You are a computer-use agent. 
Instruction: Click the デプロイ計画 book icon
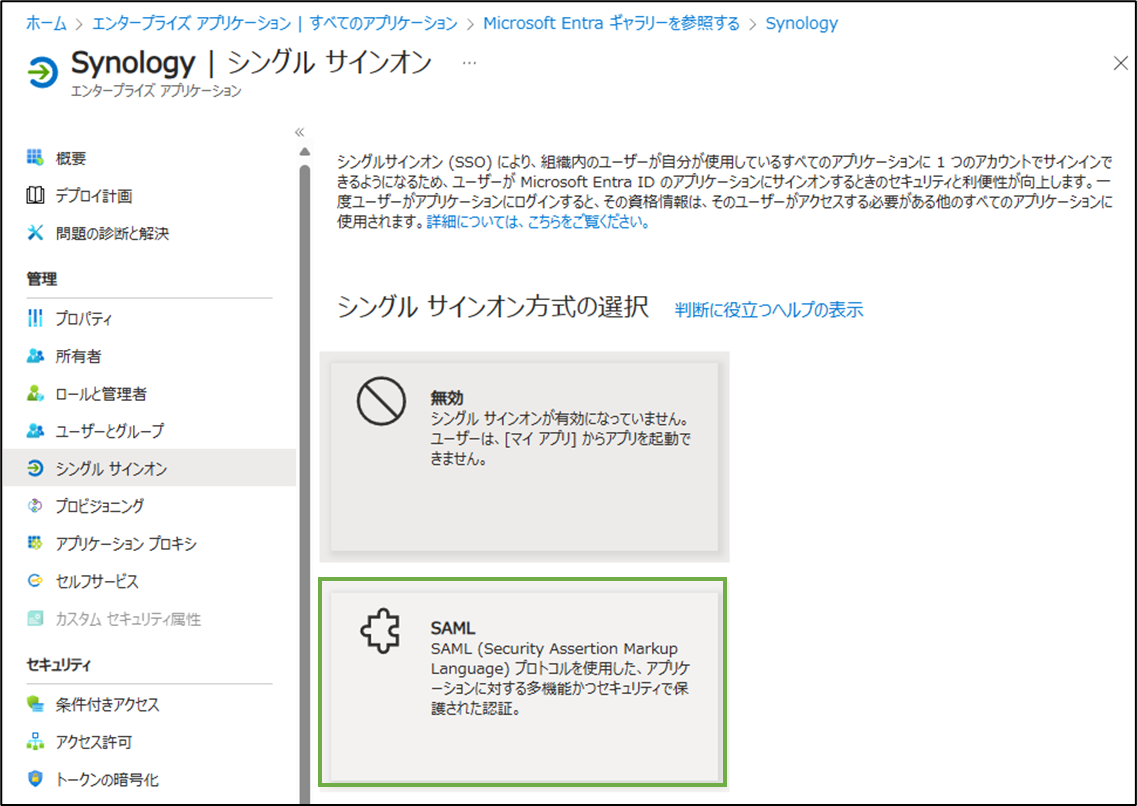(x=35, y=195)
